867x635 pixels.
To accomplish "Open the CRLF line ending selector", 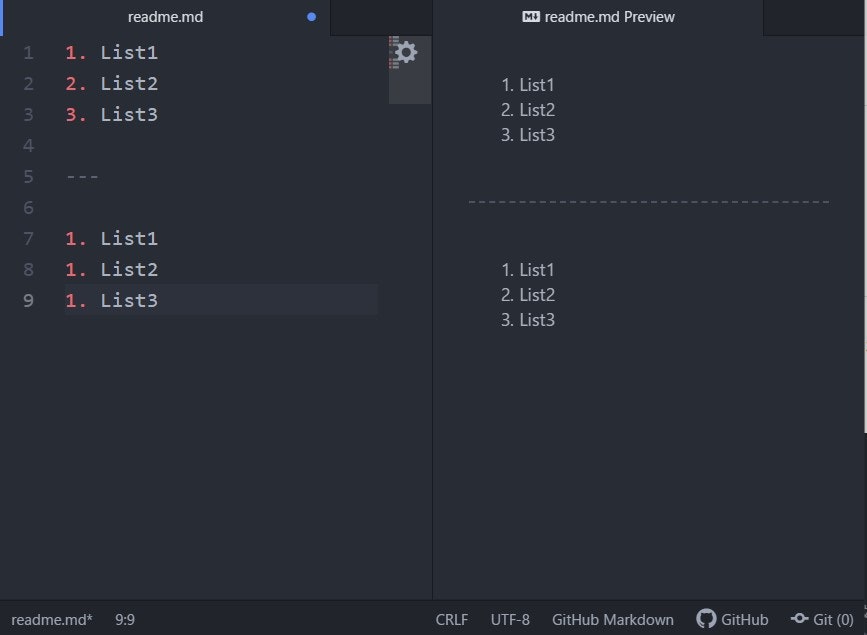I will tap(452, 620).
